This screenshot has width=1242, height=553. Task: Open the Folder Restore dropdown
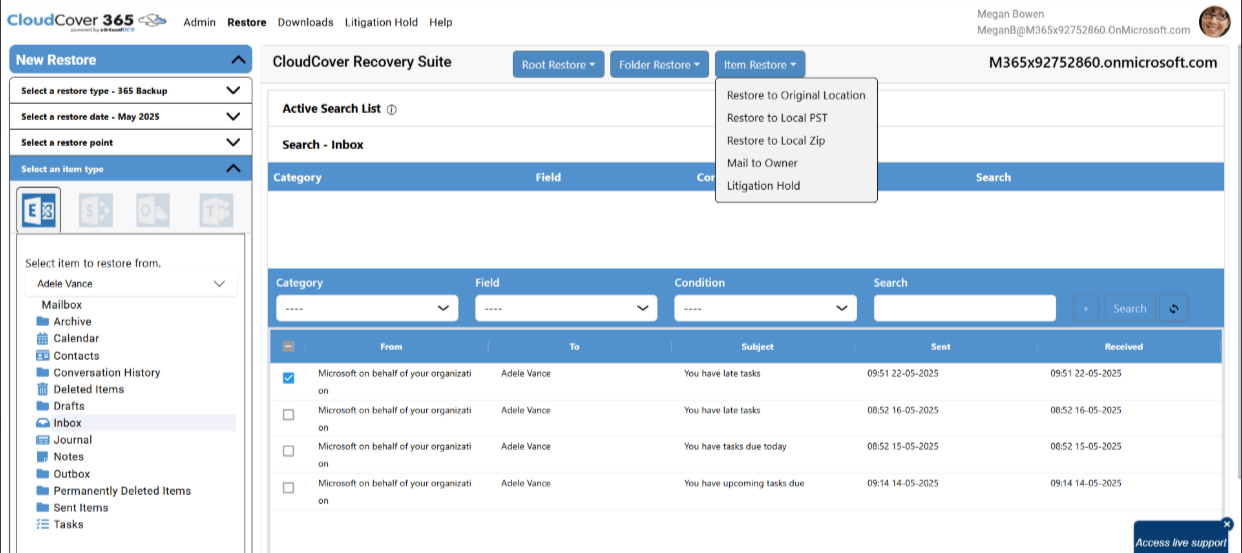[659, 65]
